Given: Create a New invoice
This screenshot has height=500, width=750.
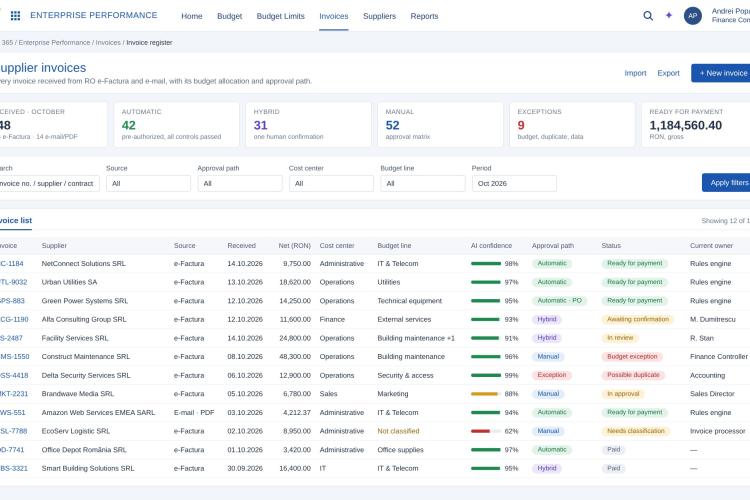Looking at the screenshot, I should click(720, 73).
